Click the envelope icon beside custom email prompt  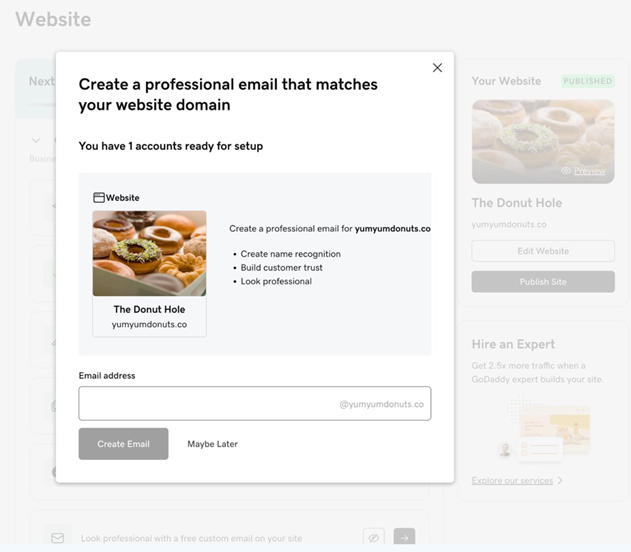(58, 538)
